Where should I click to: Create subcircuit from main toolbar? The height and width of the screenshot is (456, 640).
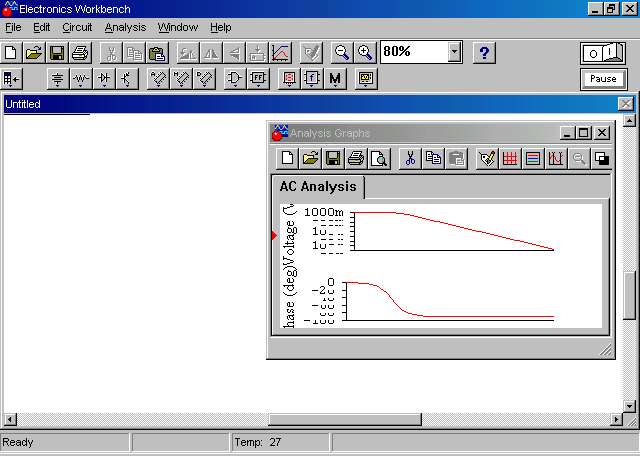click(257, 53)
